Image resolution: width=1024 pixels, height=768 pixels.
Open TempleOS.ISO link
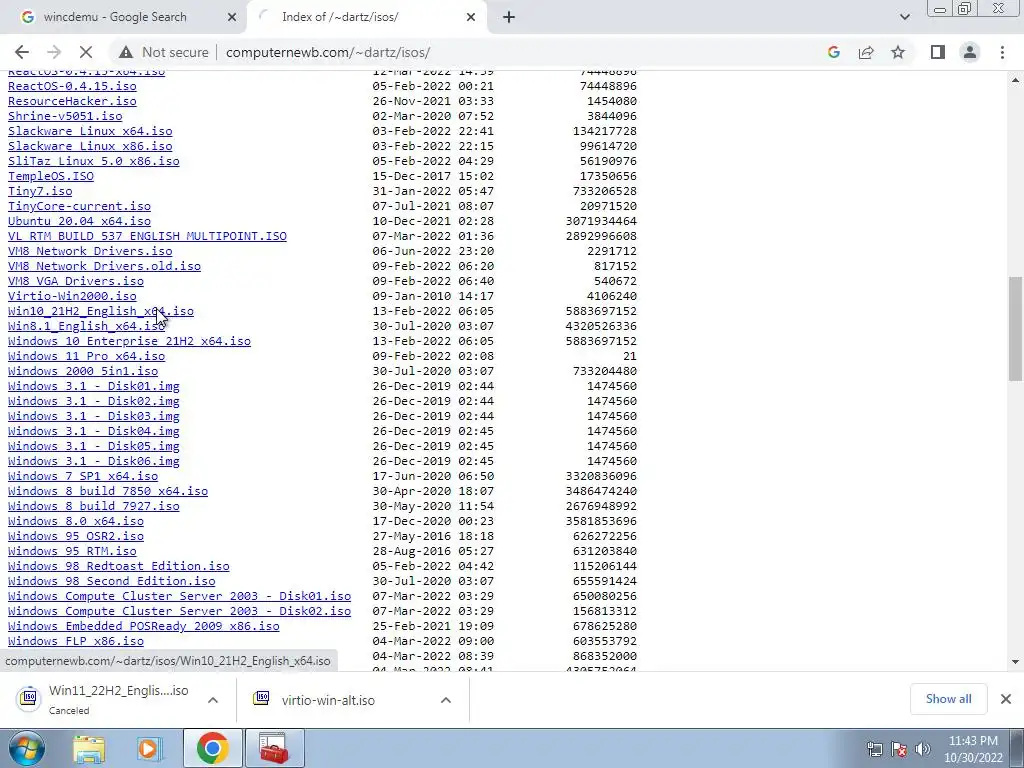(51, 176)
